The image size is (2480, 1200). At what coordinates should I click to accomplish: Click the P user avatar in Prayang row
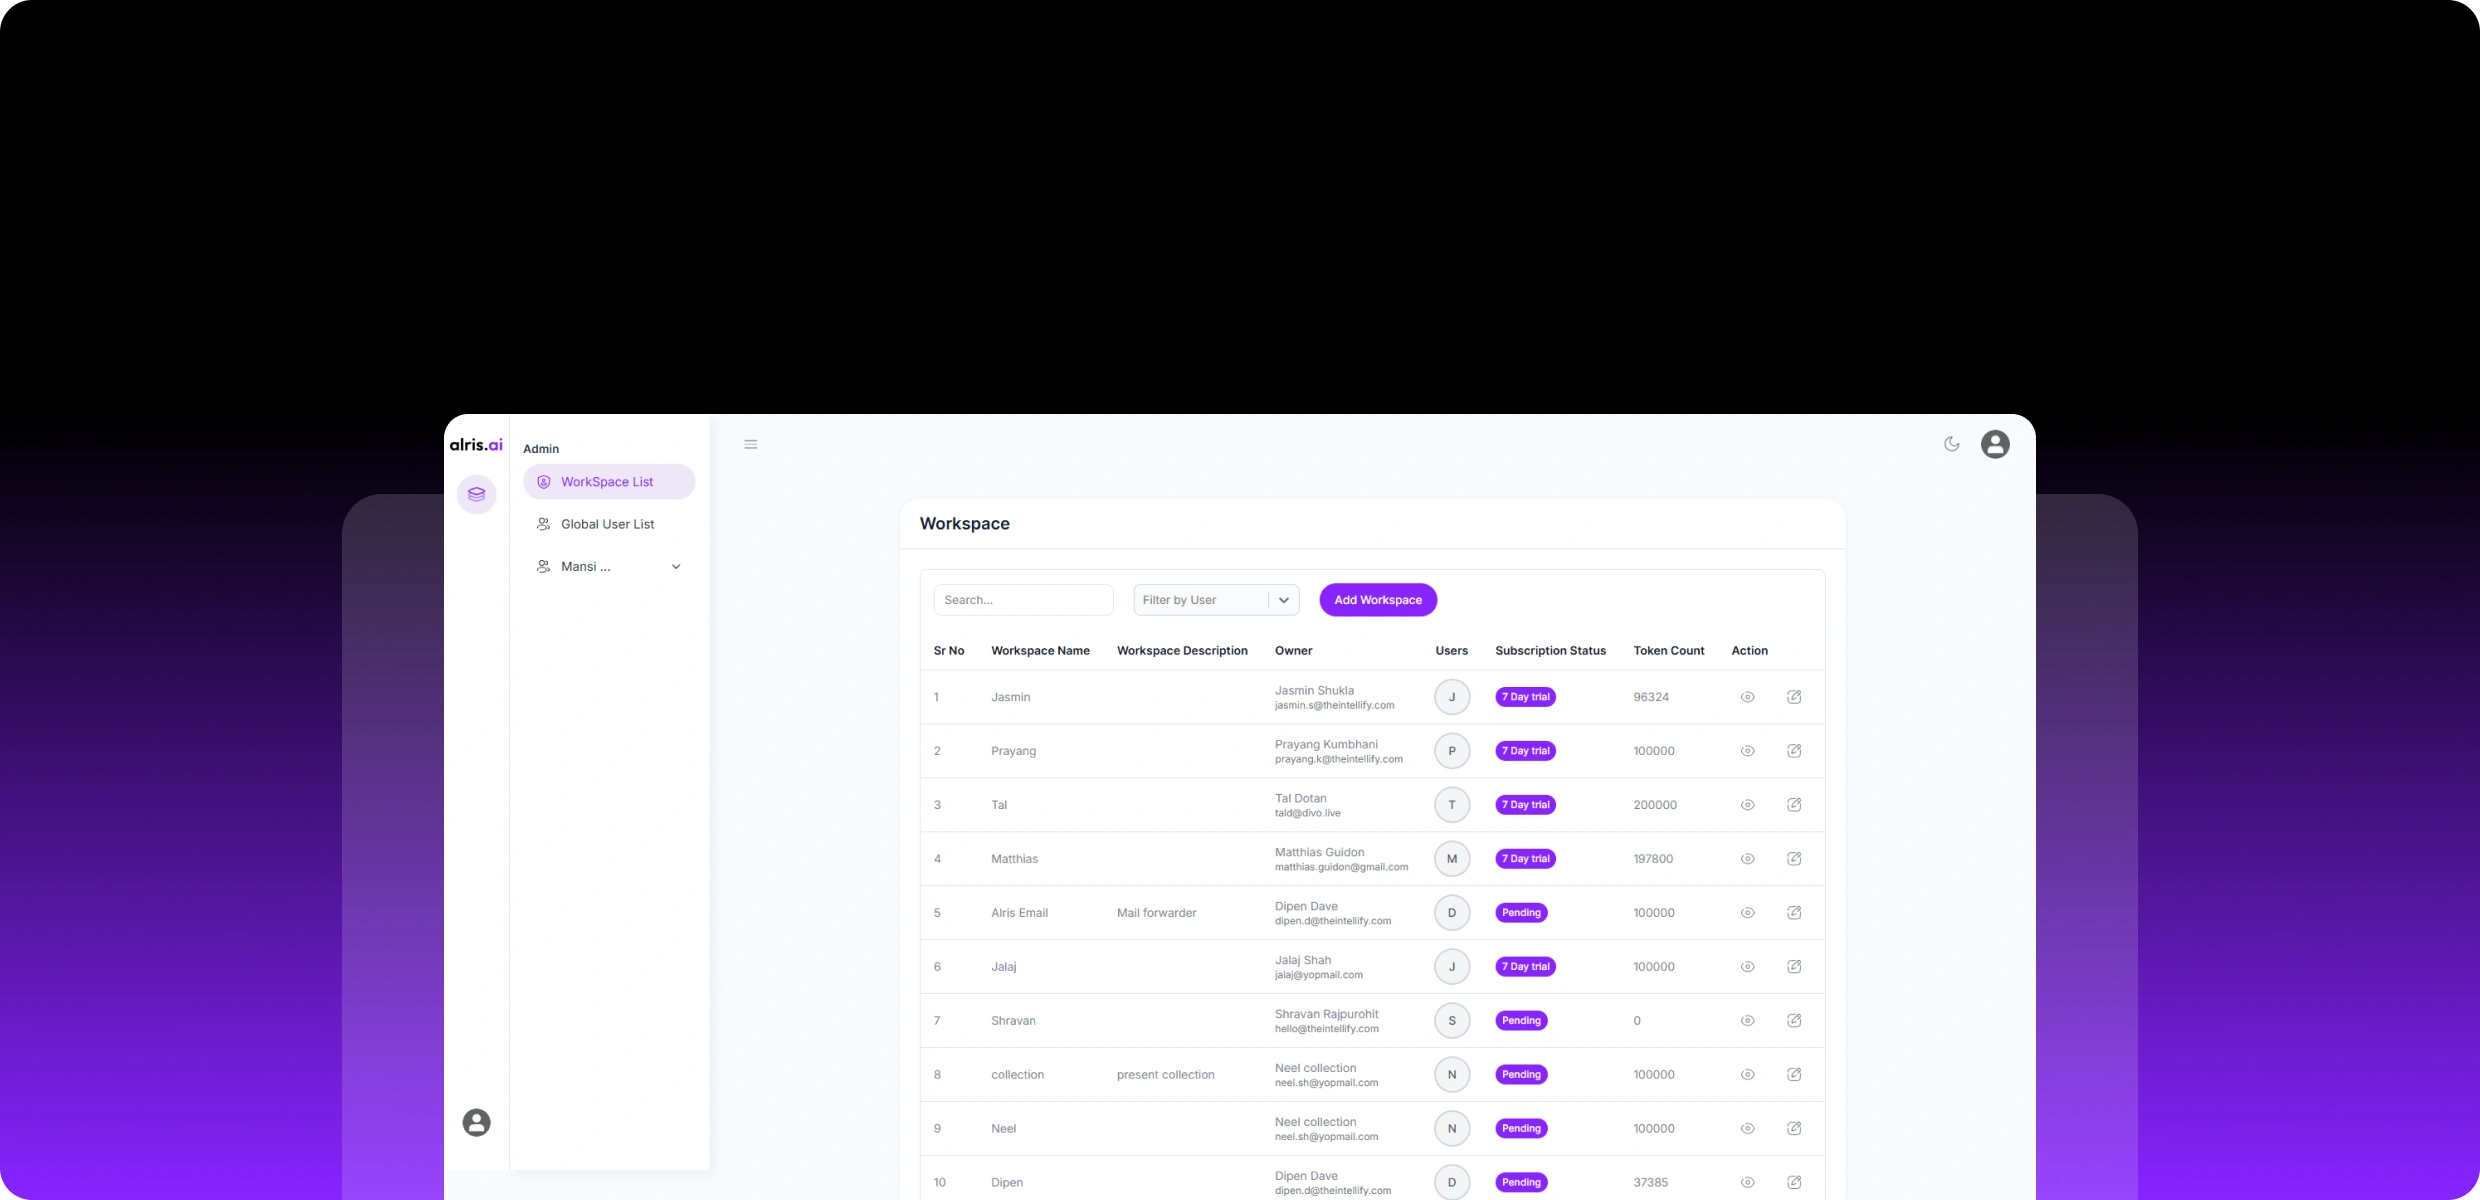pos(1452,751)
